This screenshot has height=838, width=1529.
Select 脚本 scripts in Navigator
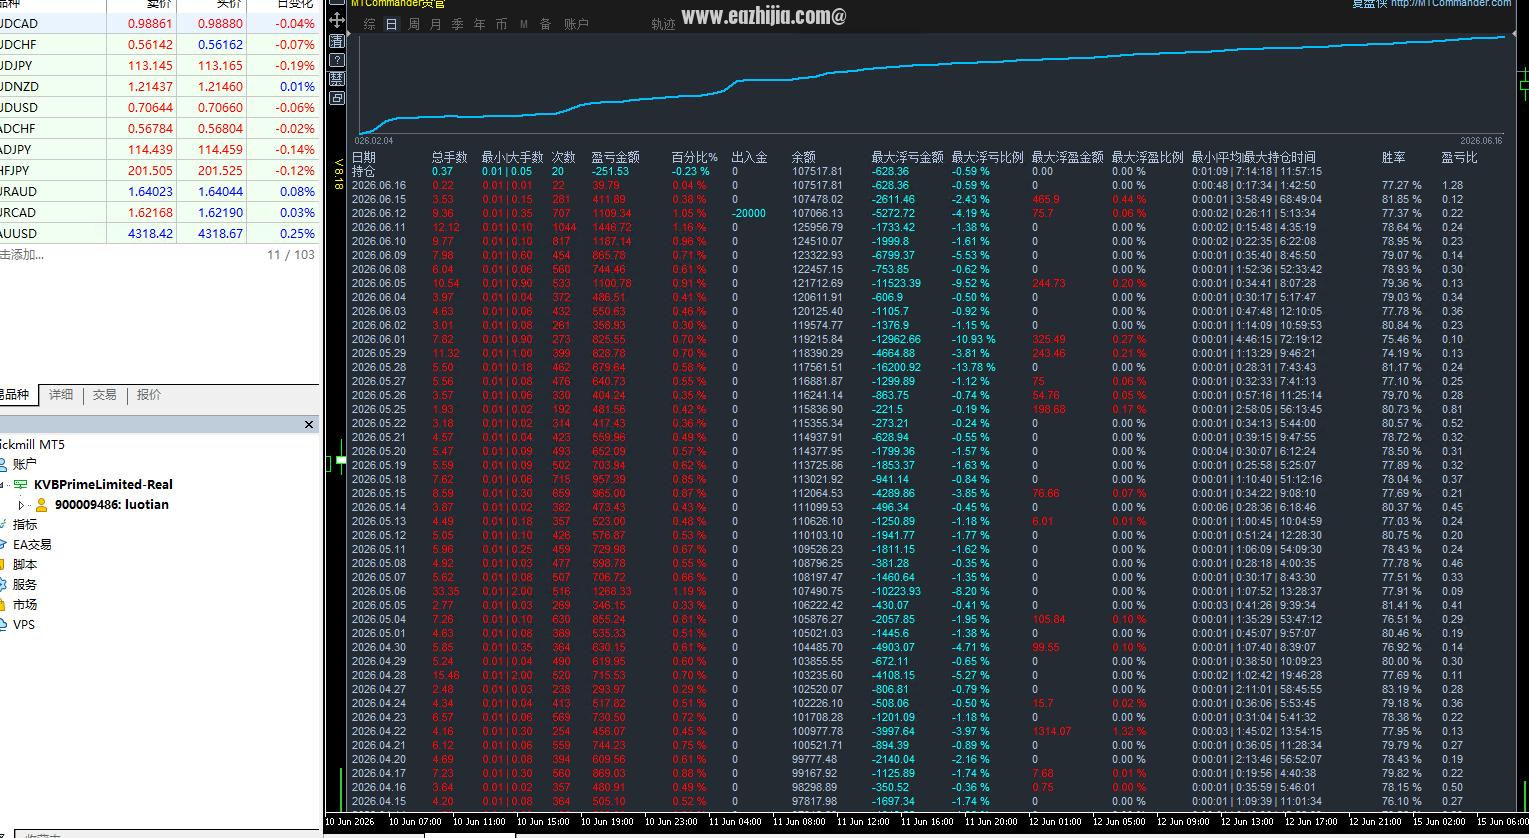click(25, 564)
